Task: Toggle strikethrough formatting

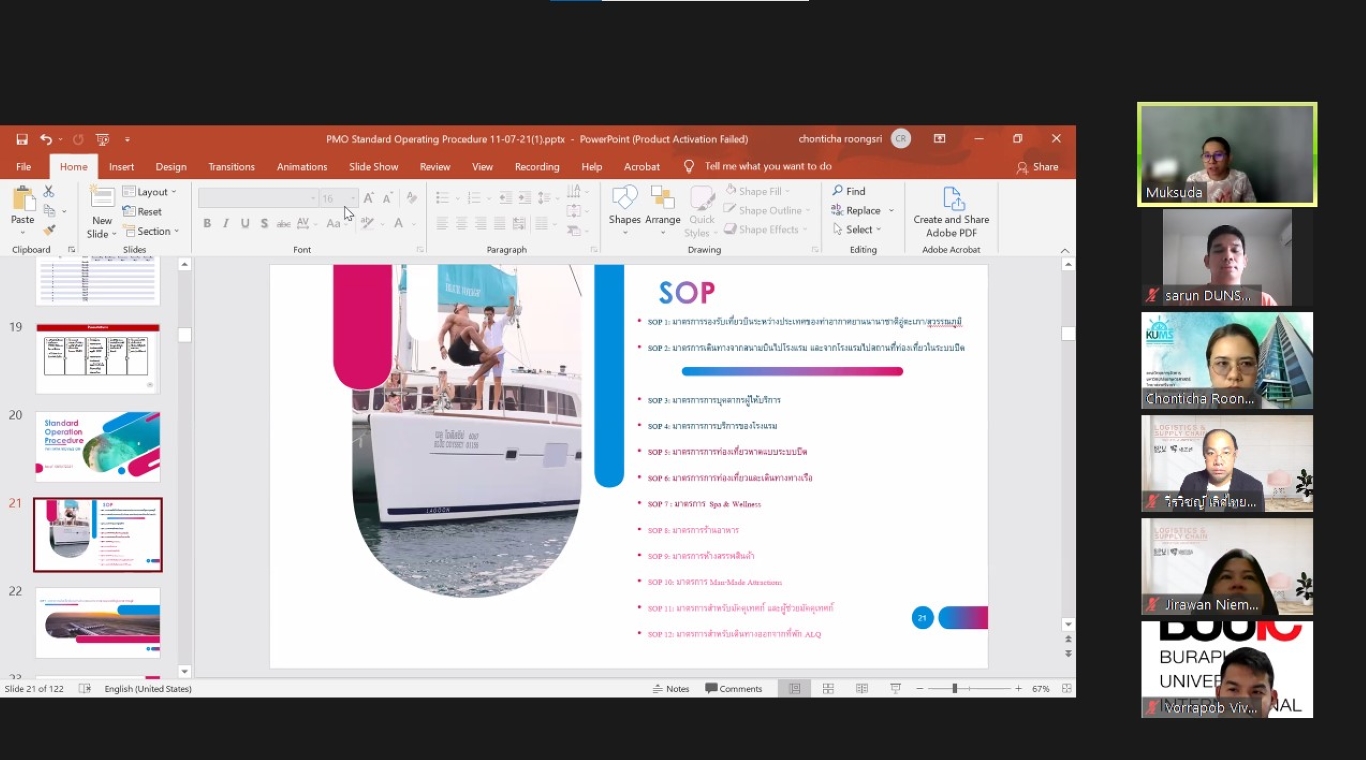Action: [x=284, y=223]
